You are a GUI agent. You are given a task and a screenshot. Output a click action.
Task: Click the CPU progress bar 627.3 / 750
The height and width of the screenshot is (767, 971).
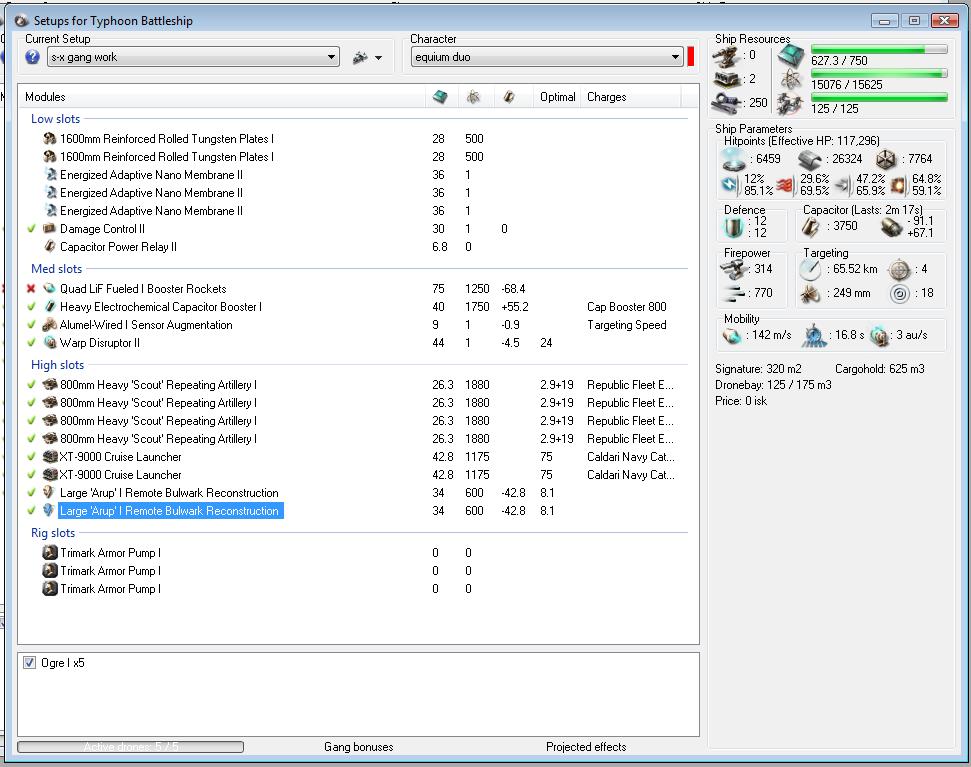tap(879, 49)
